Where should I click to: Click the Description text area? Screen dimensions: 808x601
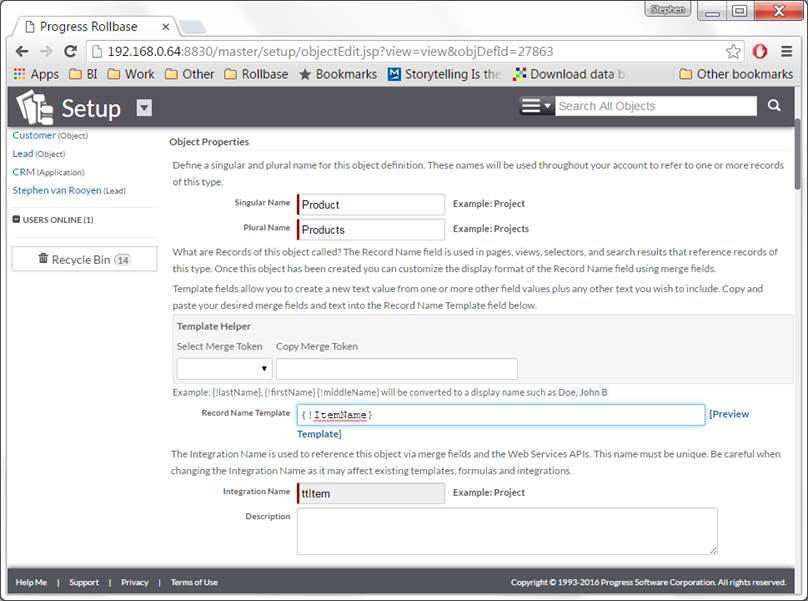[x=507, y=531]
